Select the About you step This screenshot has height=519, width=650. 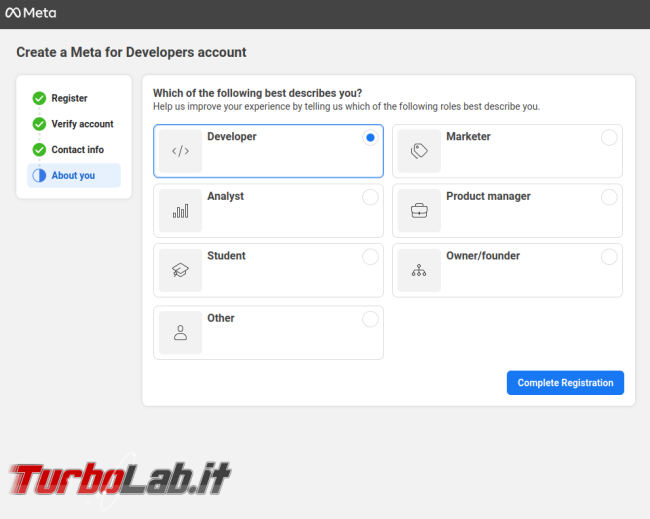[74, 175]
